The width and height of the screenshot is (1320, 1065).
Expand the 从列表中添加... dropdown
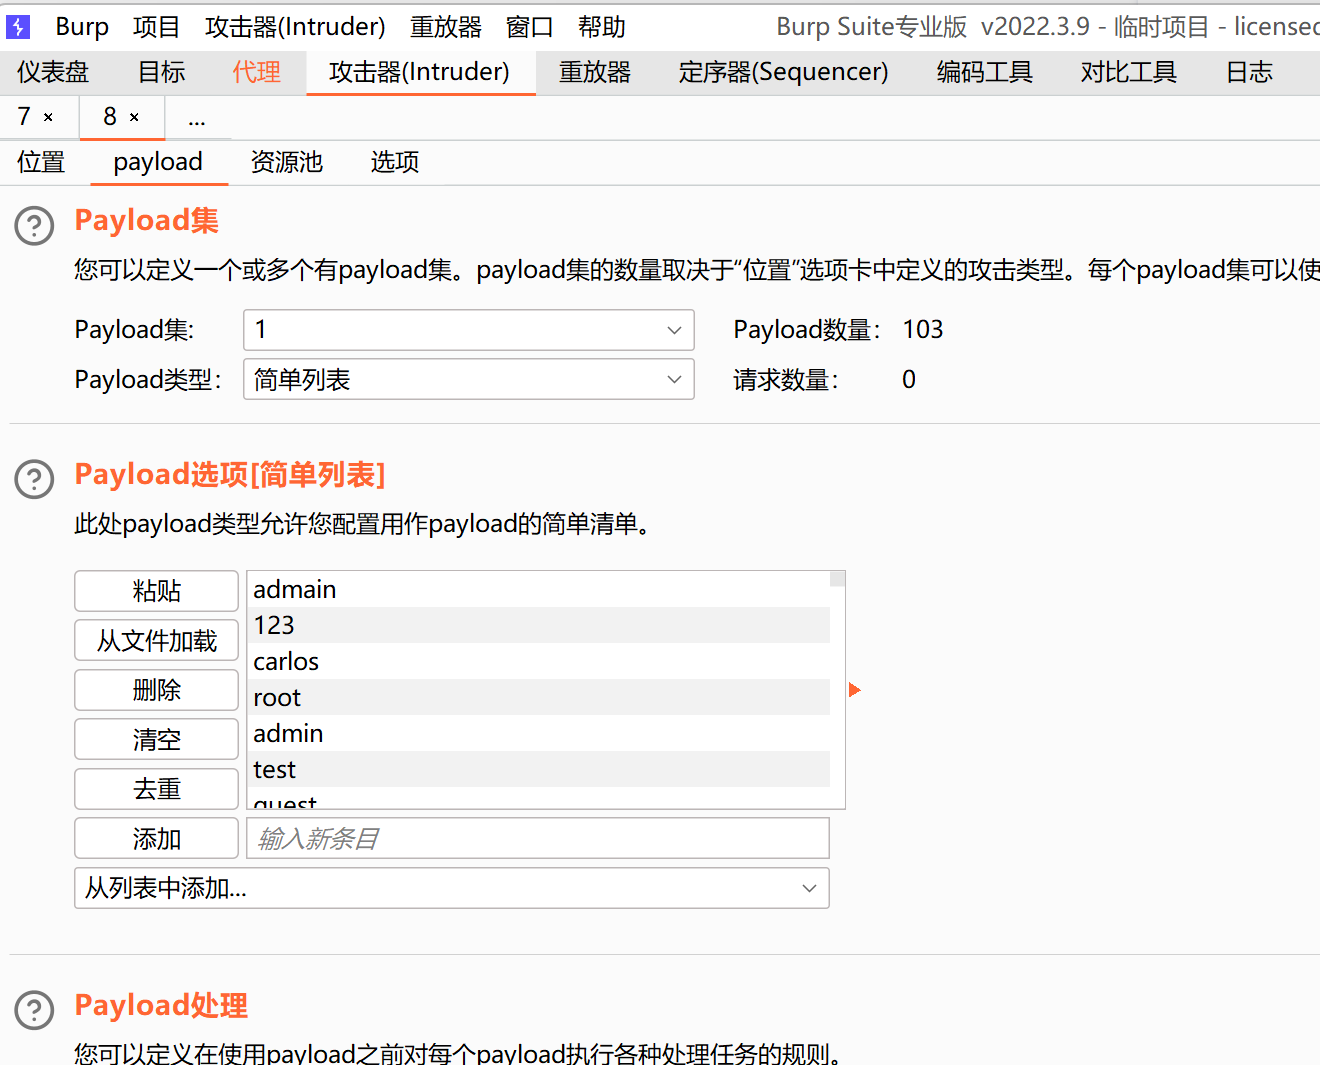tap(452, 888)
